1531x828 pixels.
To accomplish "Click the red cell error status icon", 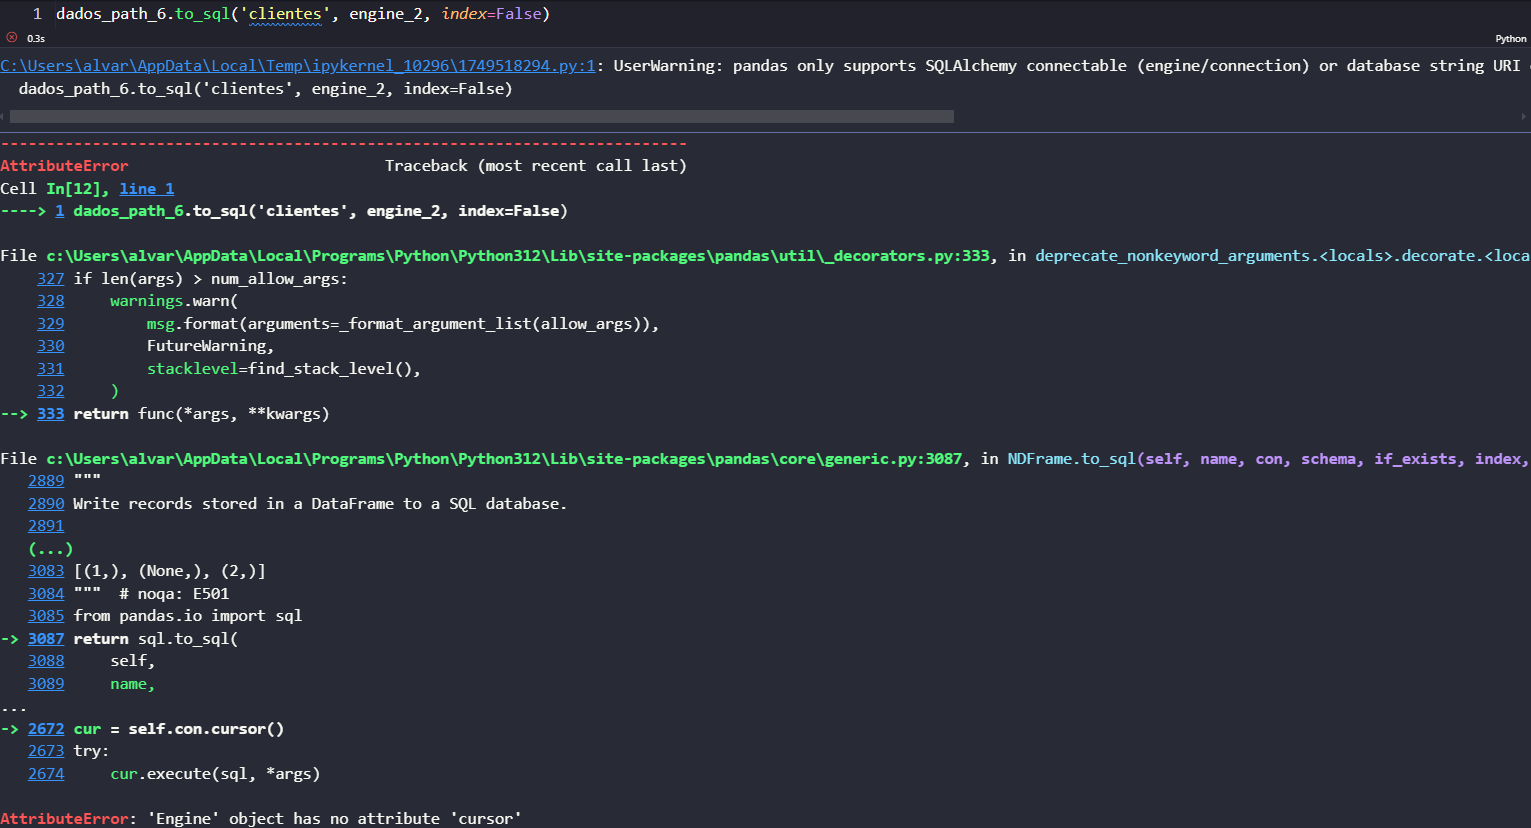I will coord(12,37).
